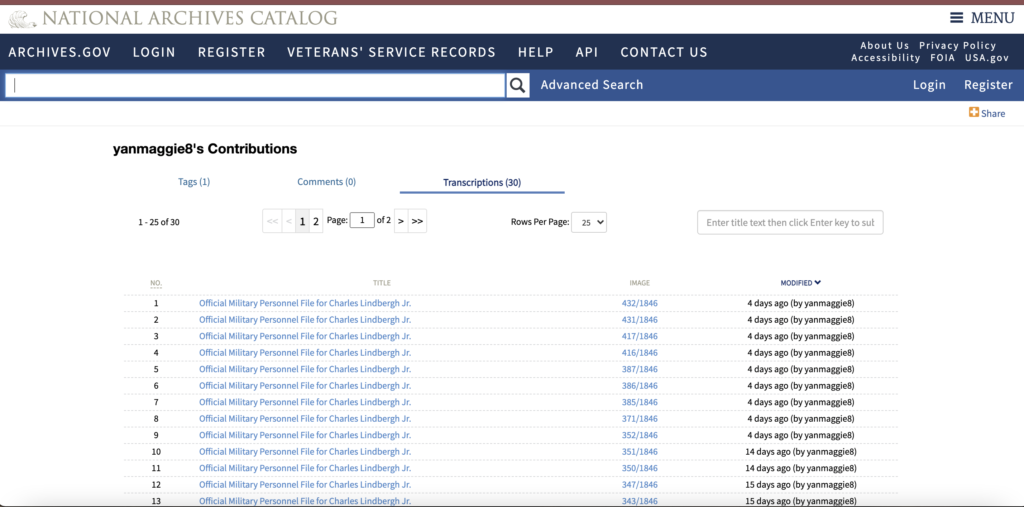
Task: Open row 10 Lindbergh personnel file title
Action: [x=305, y=451]
